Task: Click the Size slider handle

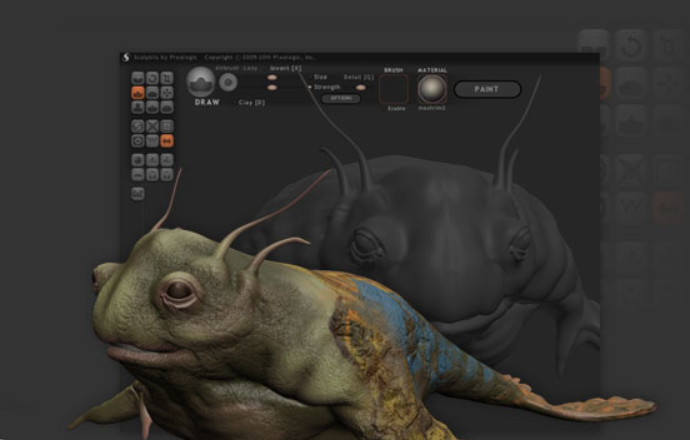Action: (x=272, y=77)
